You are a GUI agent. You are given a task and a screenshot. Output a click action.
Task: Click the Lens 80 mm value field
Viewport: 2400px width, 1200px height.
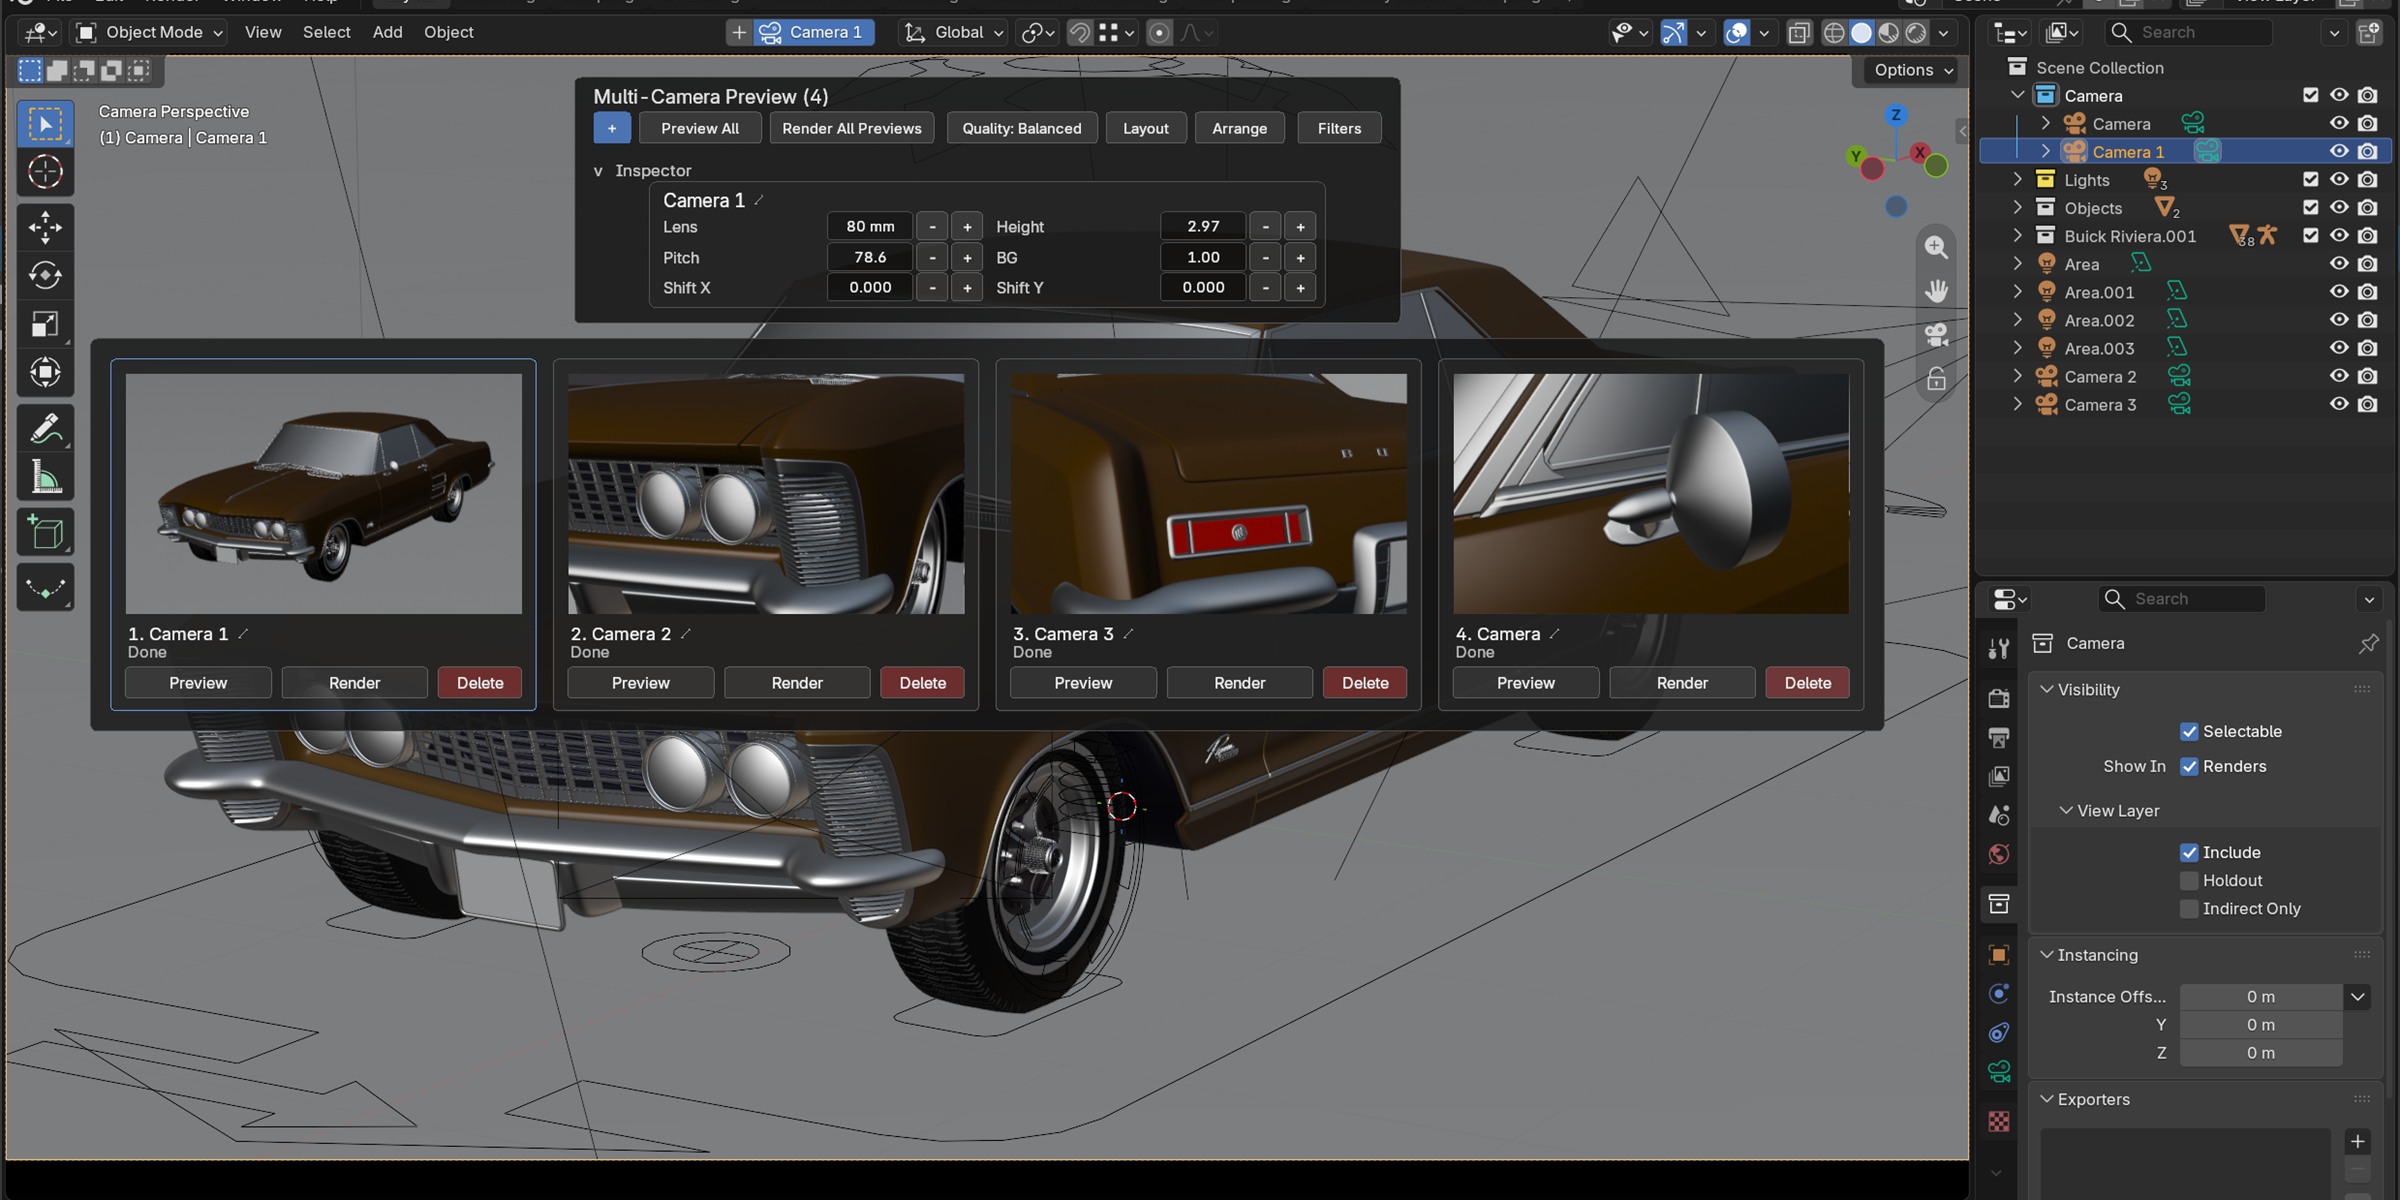pos(870,227)
